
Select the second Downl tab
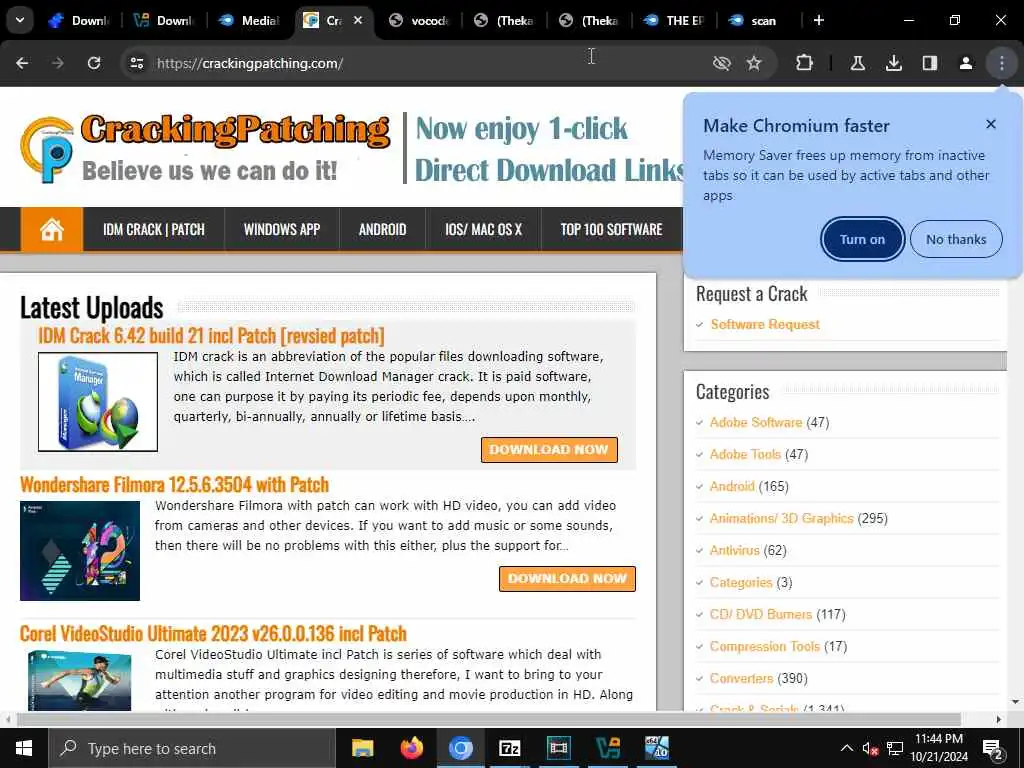(165, 21)
